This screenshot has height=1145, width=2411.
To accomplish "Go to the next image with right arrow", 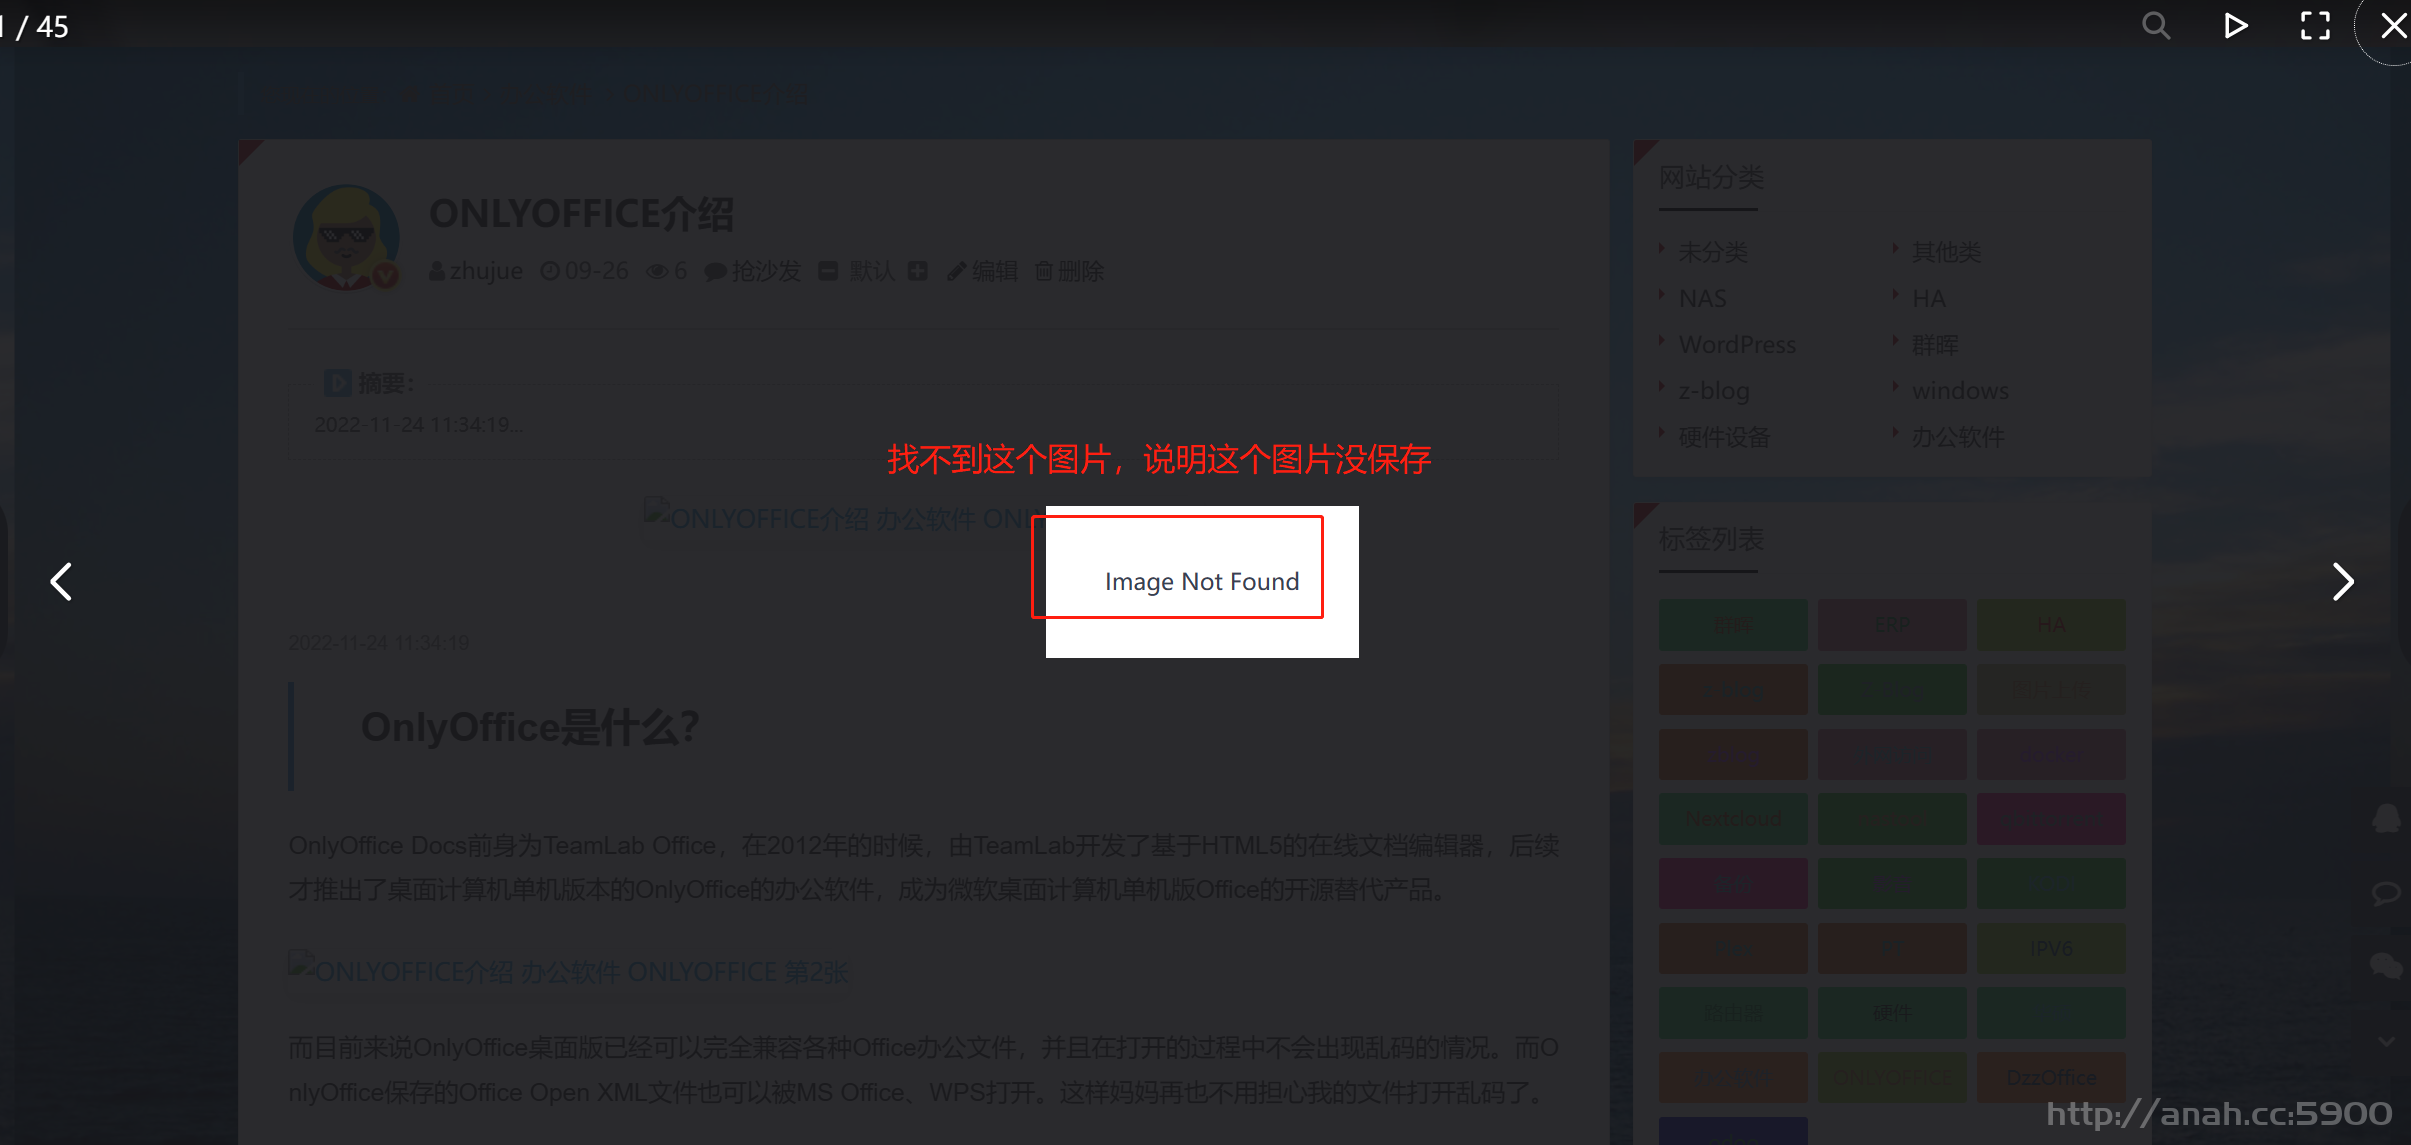I will 2342,581.
